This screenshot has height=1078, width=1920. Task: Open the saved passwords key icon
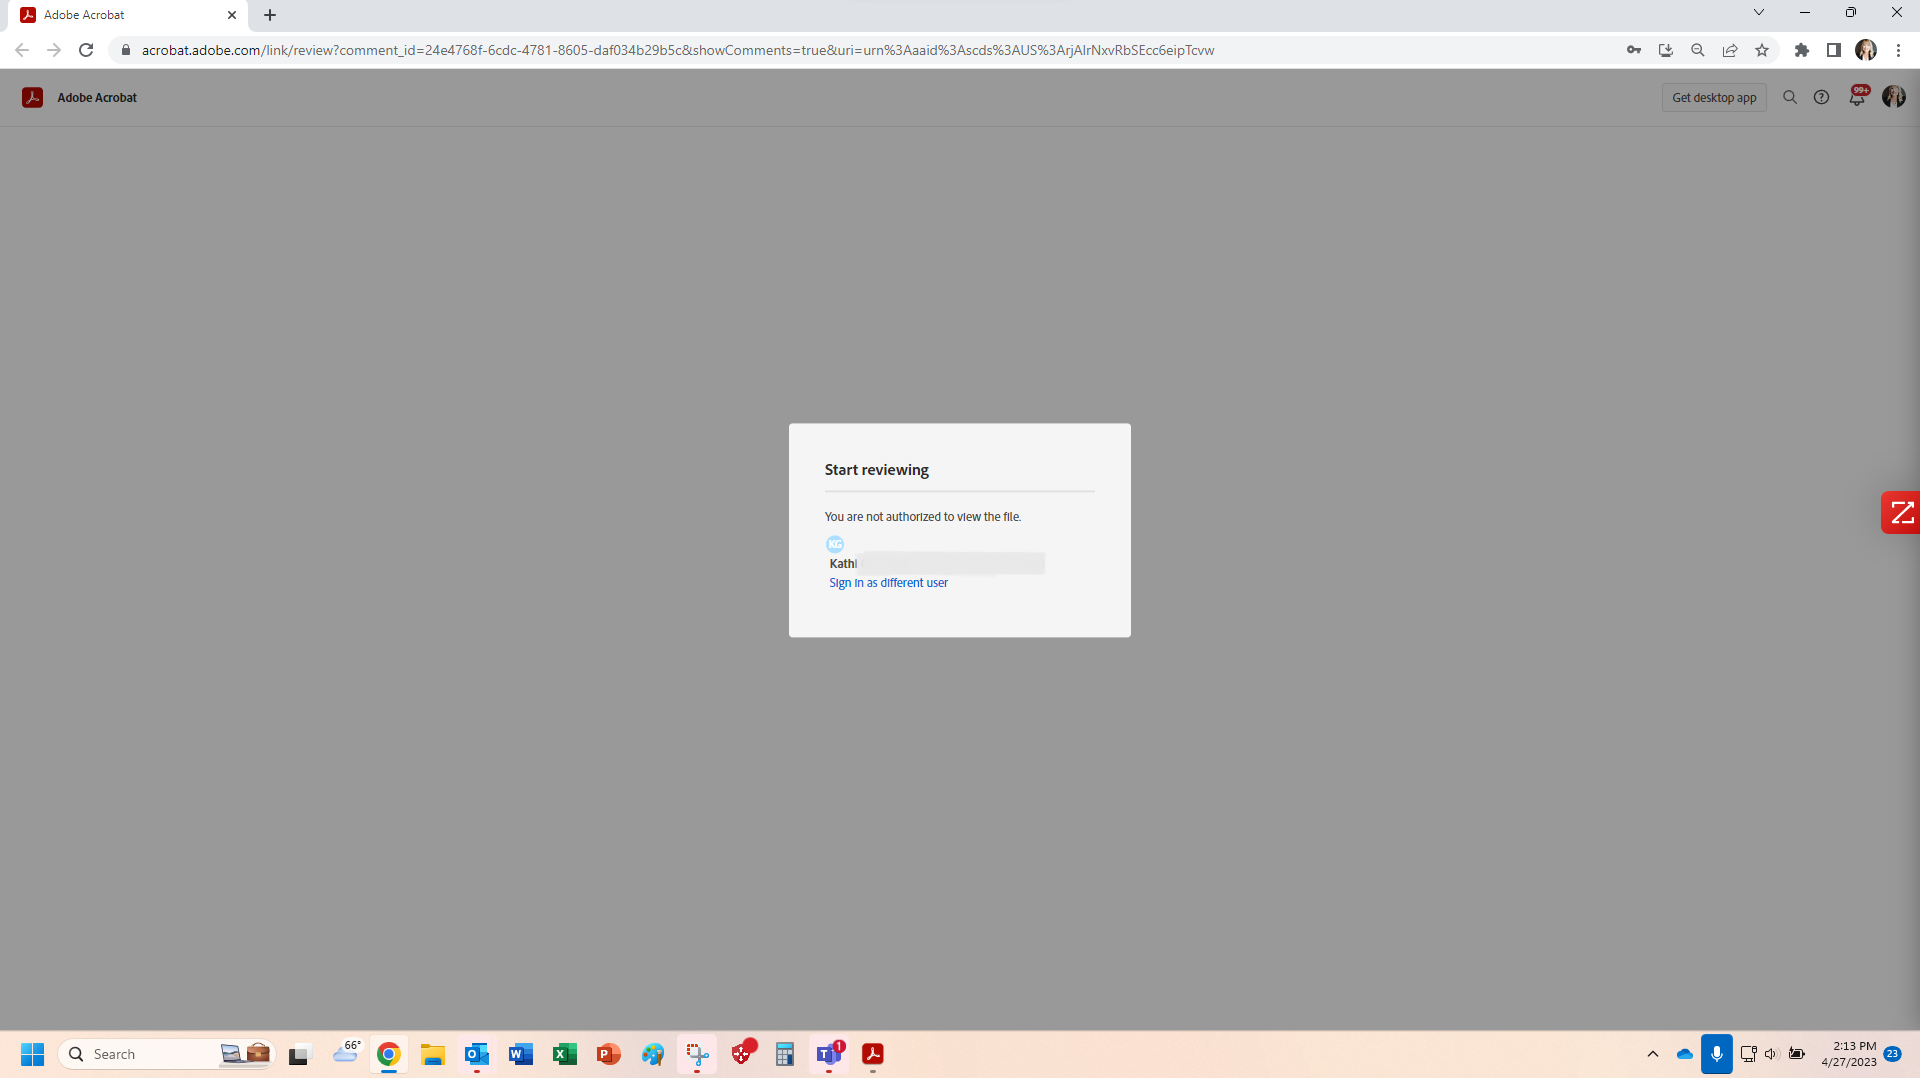pos(1634,50)
